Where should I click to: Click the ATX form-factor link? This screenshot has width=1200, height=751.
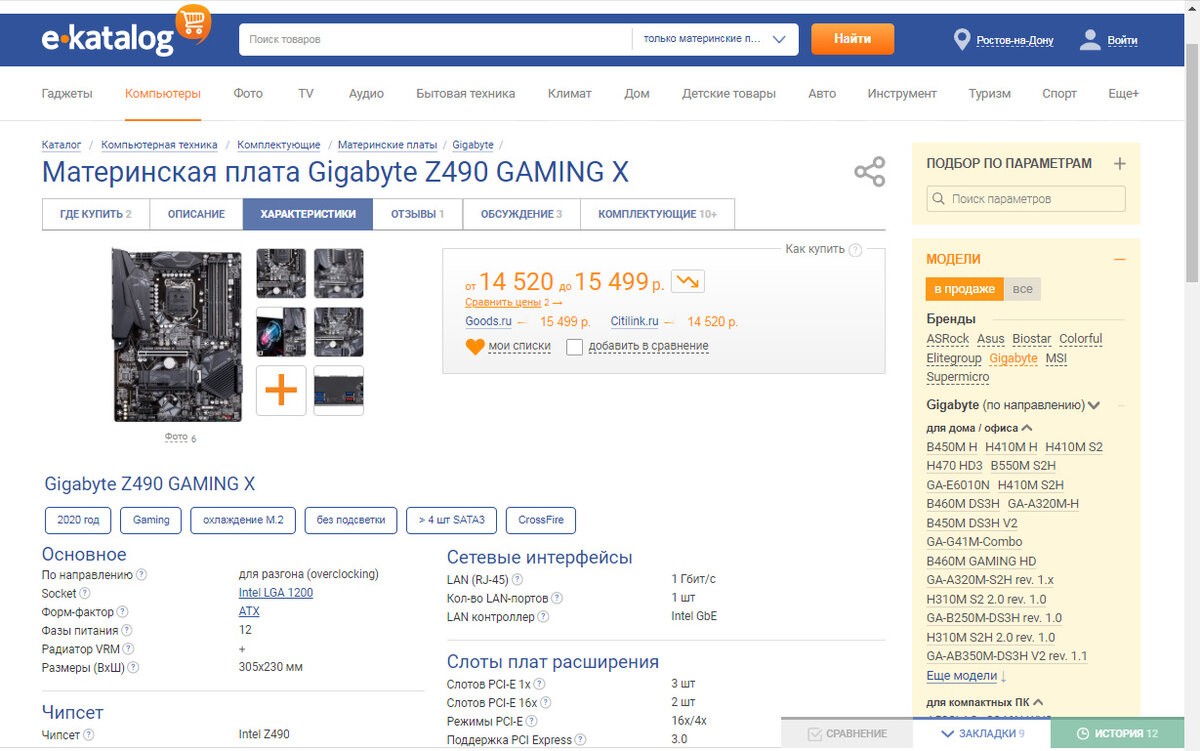[x=249, y=612]
